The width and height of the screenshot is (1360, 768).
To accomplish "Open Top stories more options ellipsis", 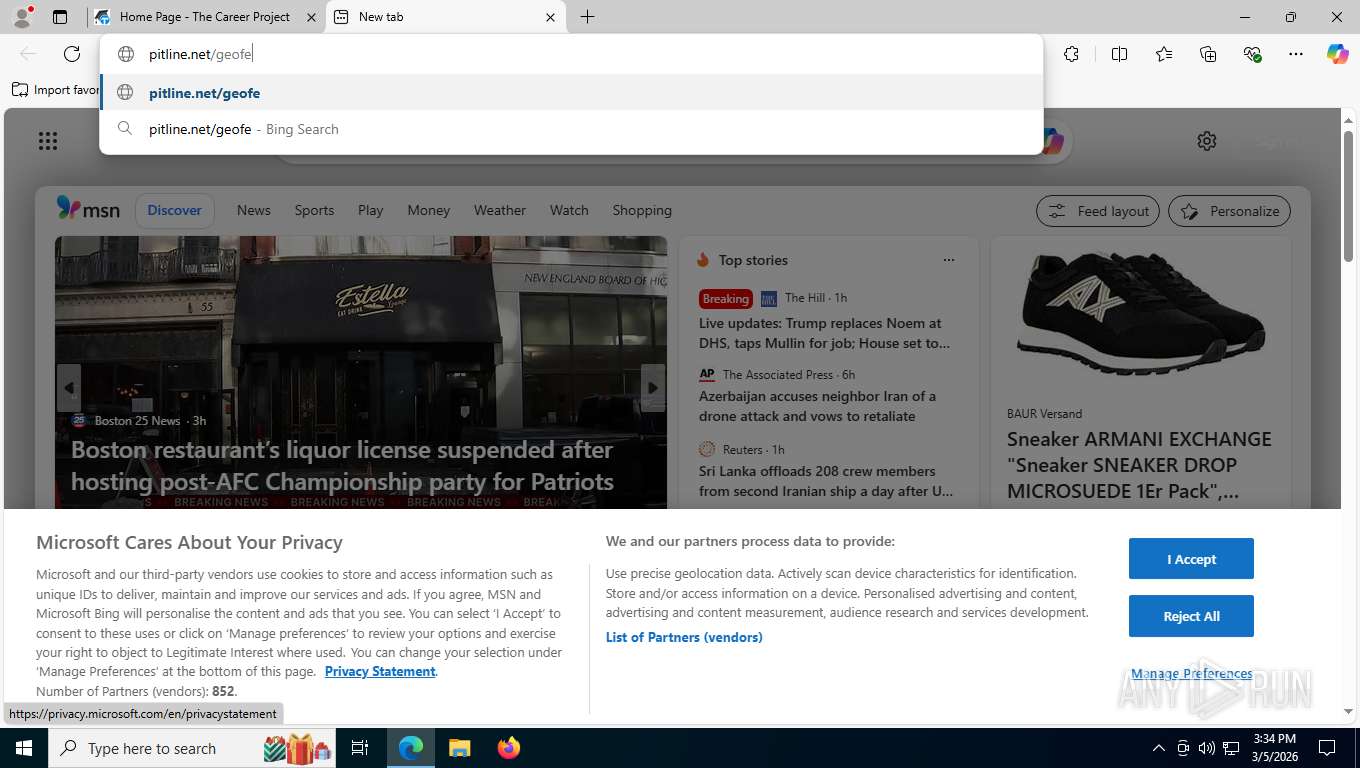I will (949, 260).
